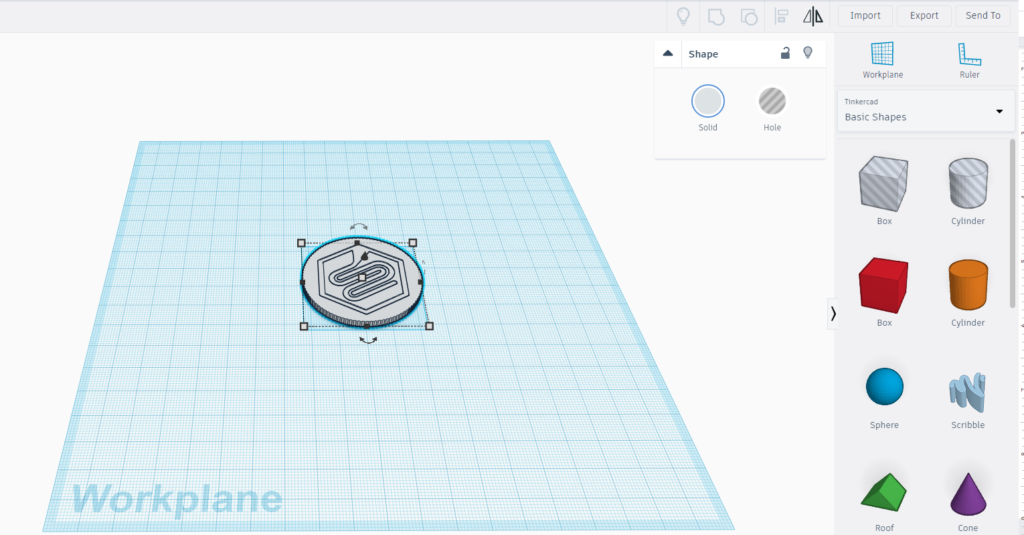The height and width of the screenshot is (535, 1024).
Task: Click the coin's bottom-right corner resize handle
Action: coord(429,326)
